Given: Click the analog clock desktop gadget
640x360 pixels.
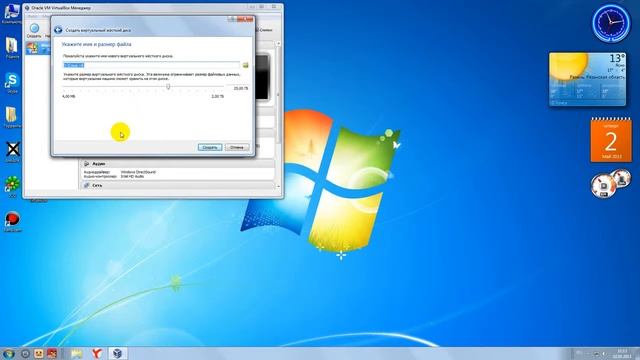Looking at the screenshot, I should pyautogui.click(x=611, y=23).
